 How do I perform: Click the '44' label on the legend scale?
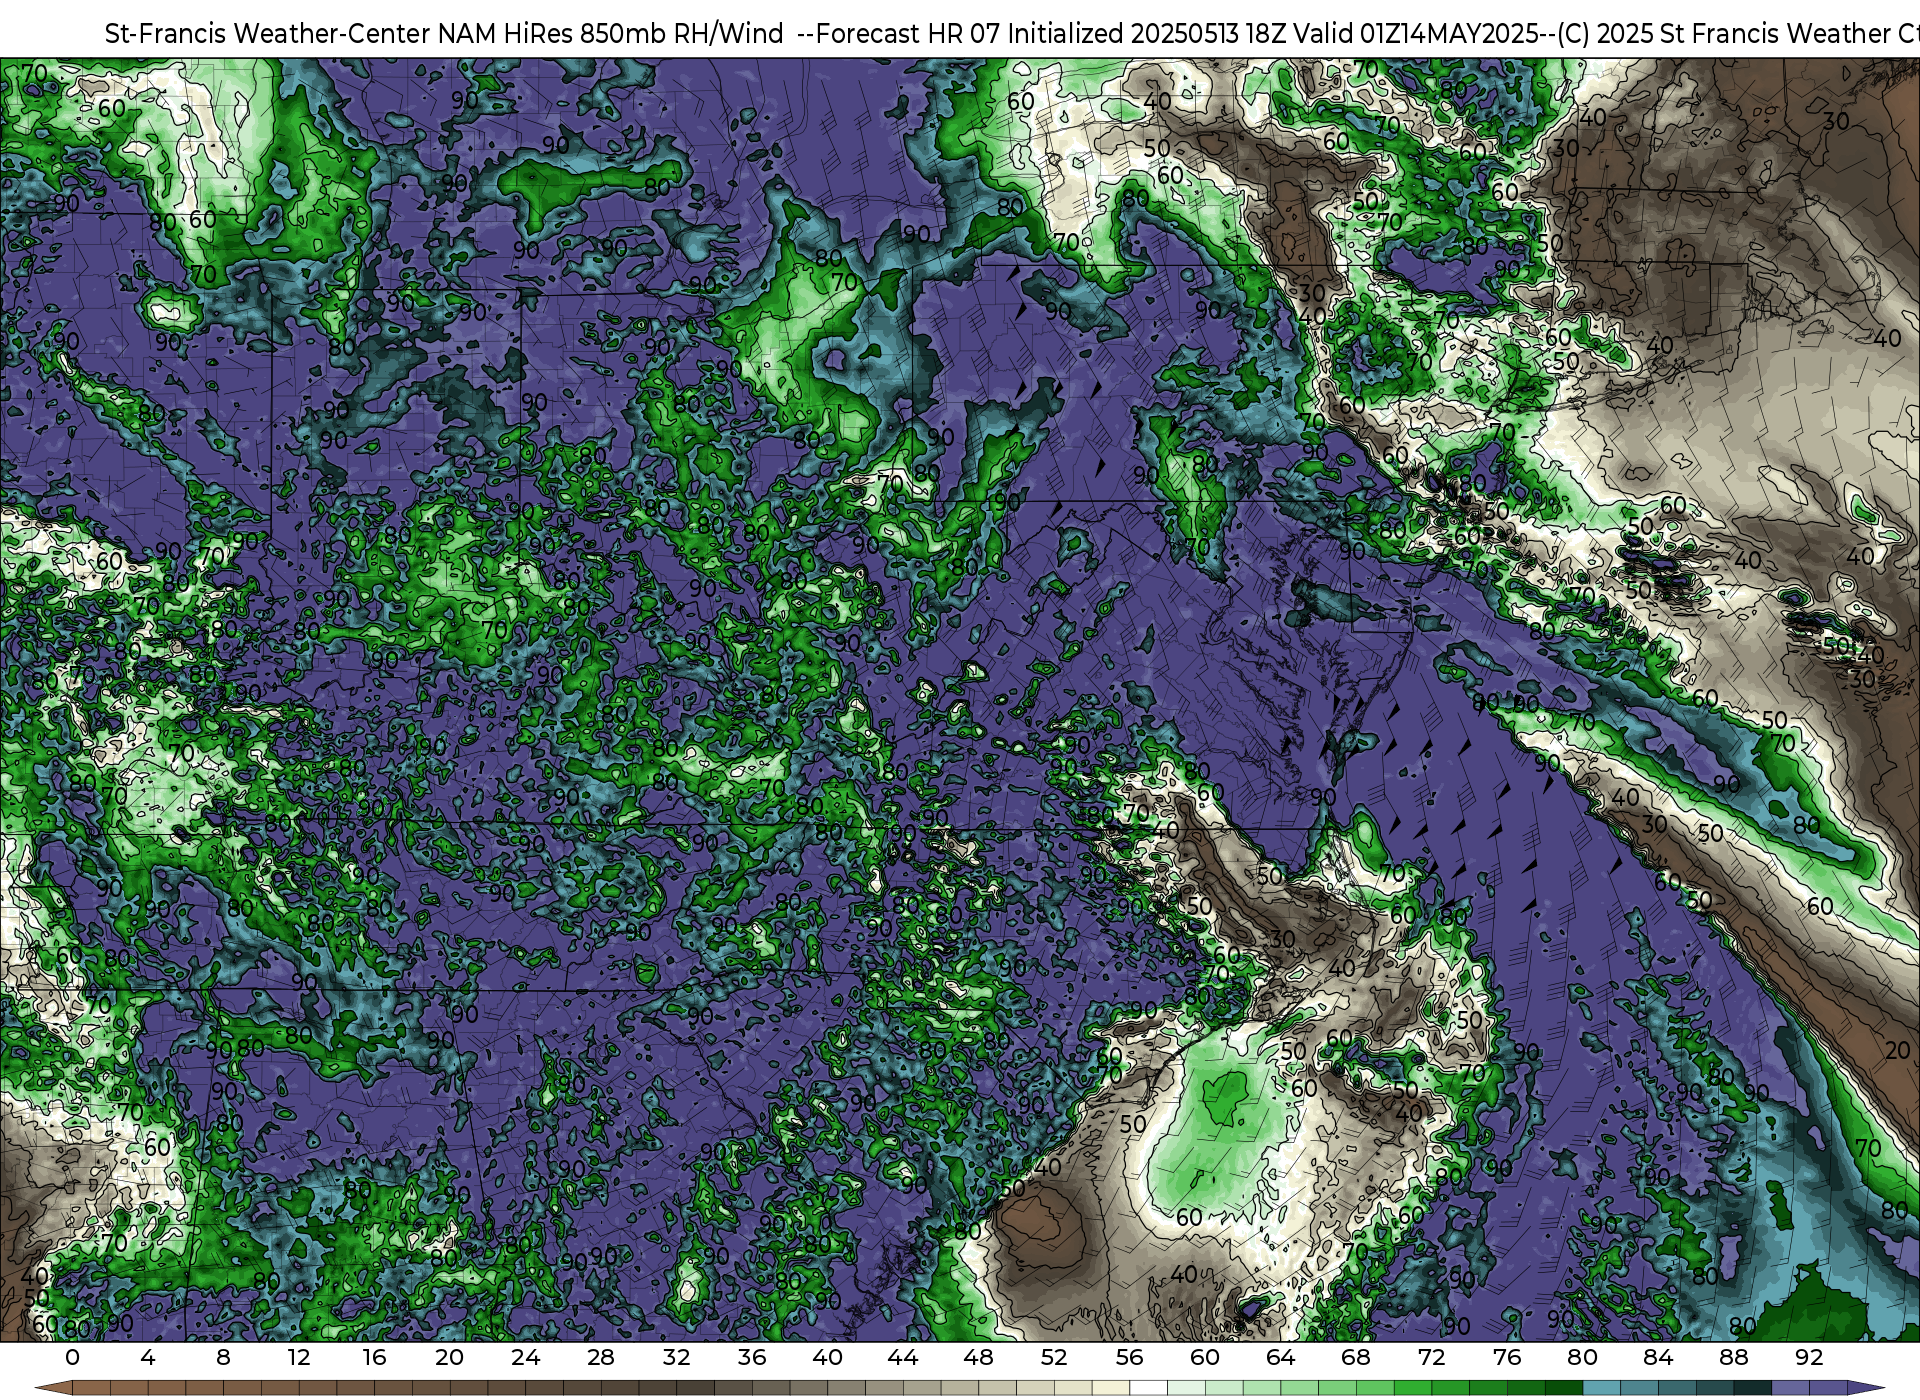pos(903,1357)
